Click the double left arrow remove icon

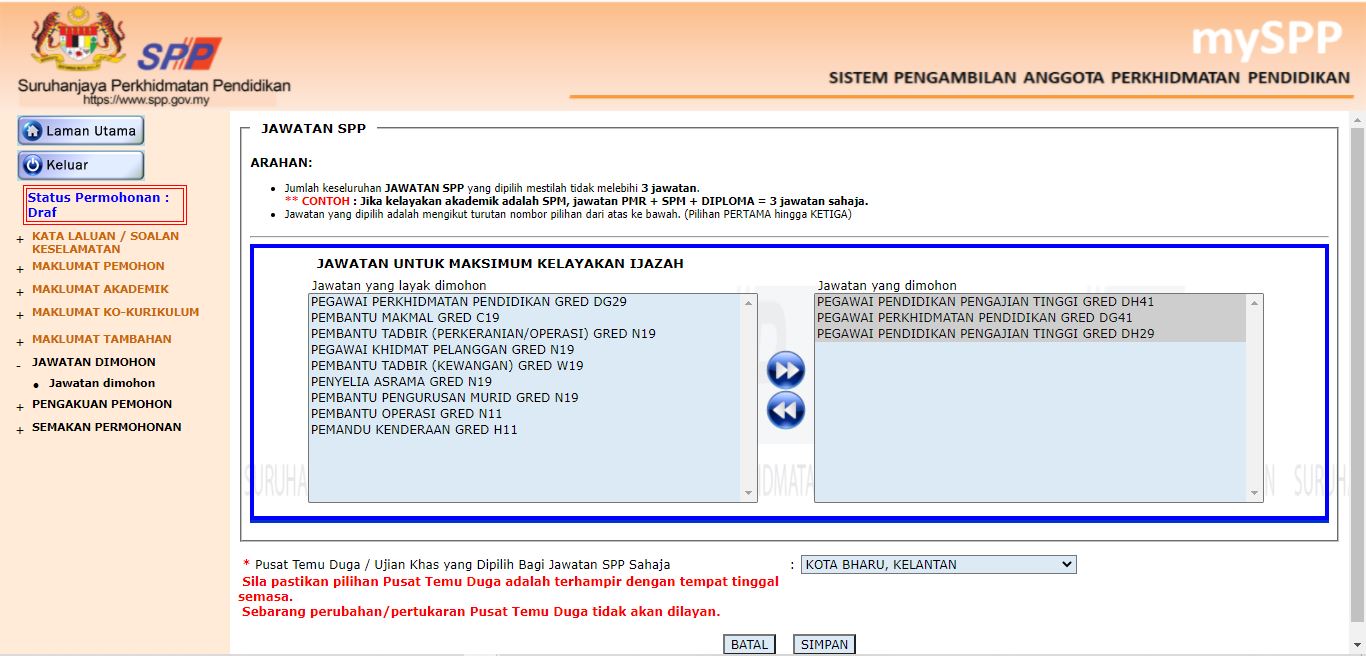[x=786, y=410]
